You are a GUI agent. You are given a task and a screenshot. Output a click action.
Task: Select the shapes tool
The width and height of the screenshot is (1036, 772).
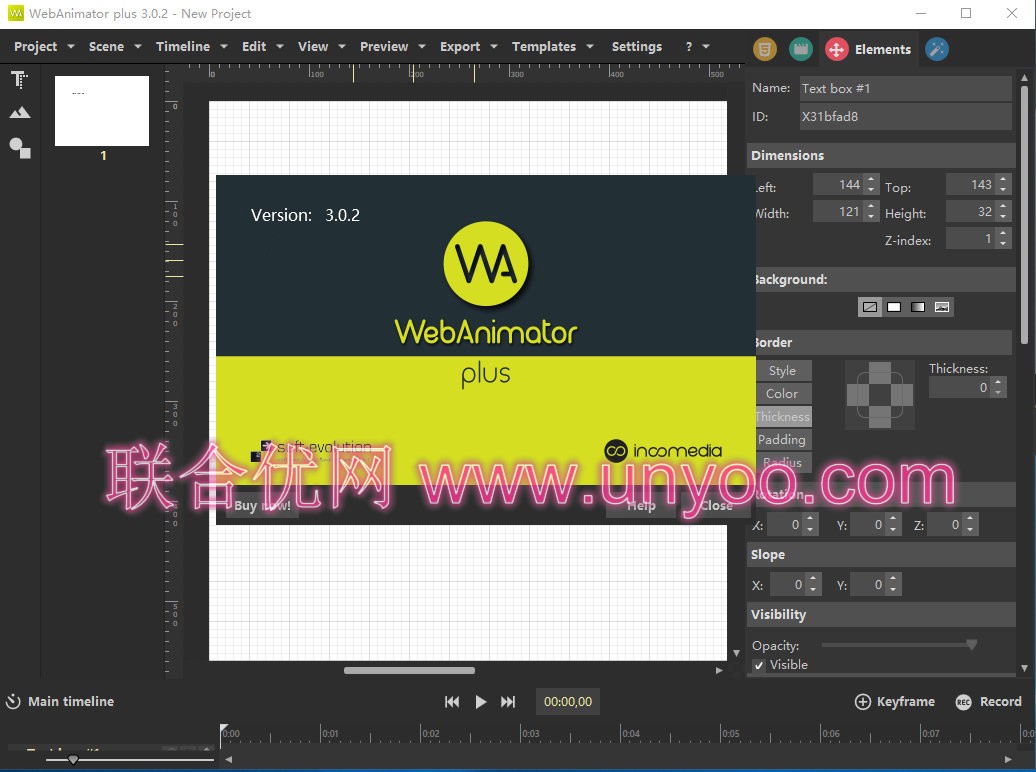(20, 148)
